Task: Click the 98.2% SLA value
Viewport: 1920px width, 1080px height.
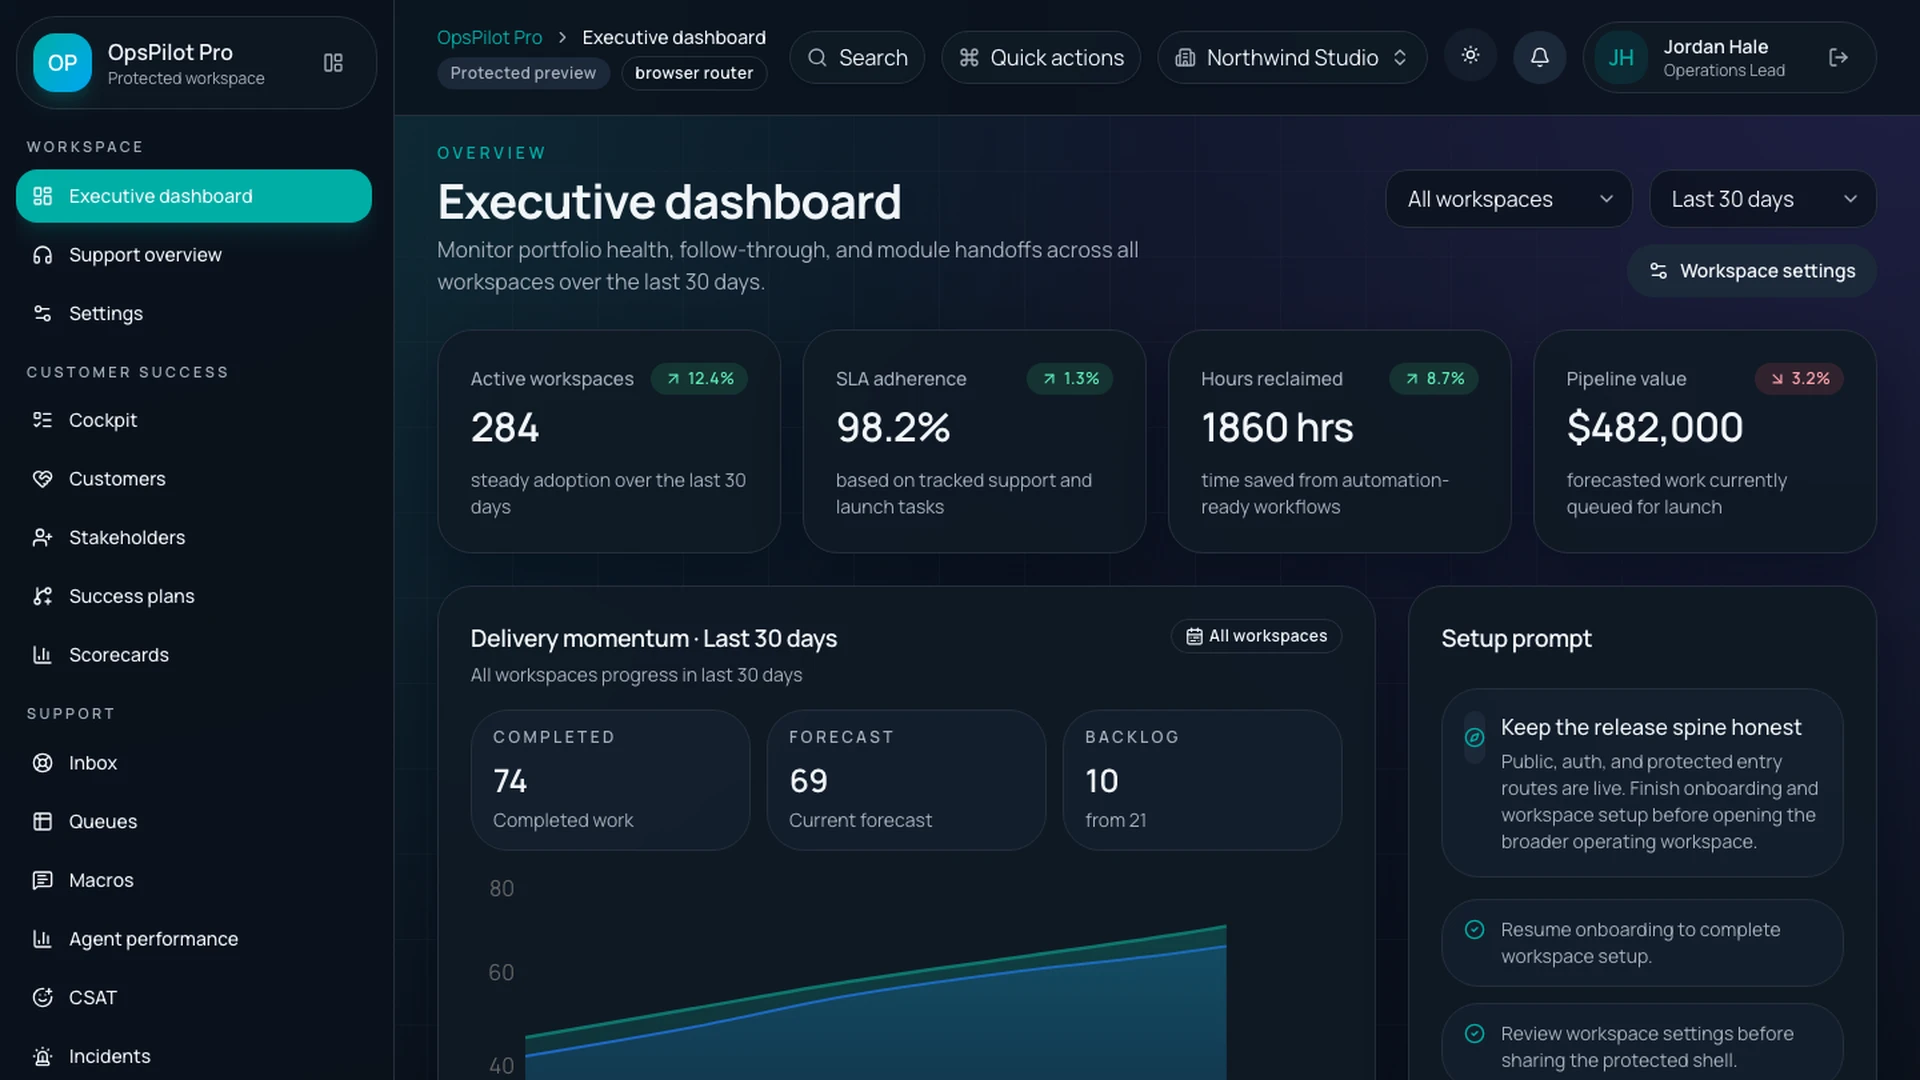Action: tap(893, 428)
